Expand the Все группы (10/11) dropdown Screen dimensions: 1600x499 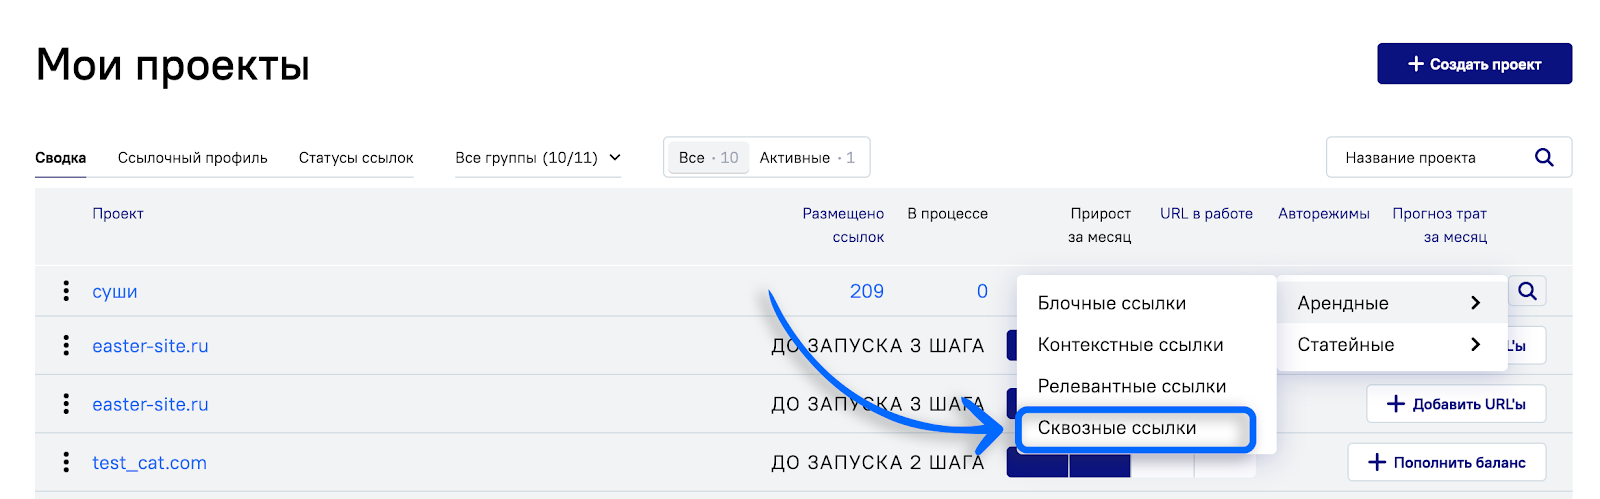[538, 158]
